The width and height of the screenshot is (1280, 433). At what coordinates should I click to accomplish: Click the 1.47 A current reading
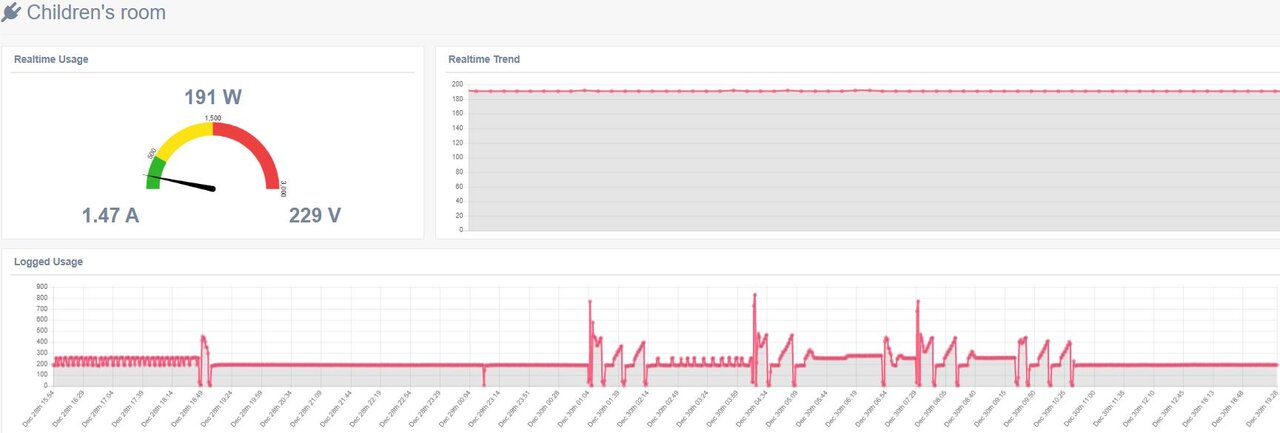(x=110, y=214)
